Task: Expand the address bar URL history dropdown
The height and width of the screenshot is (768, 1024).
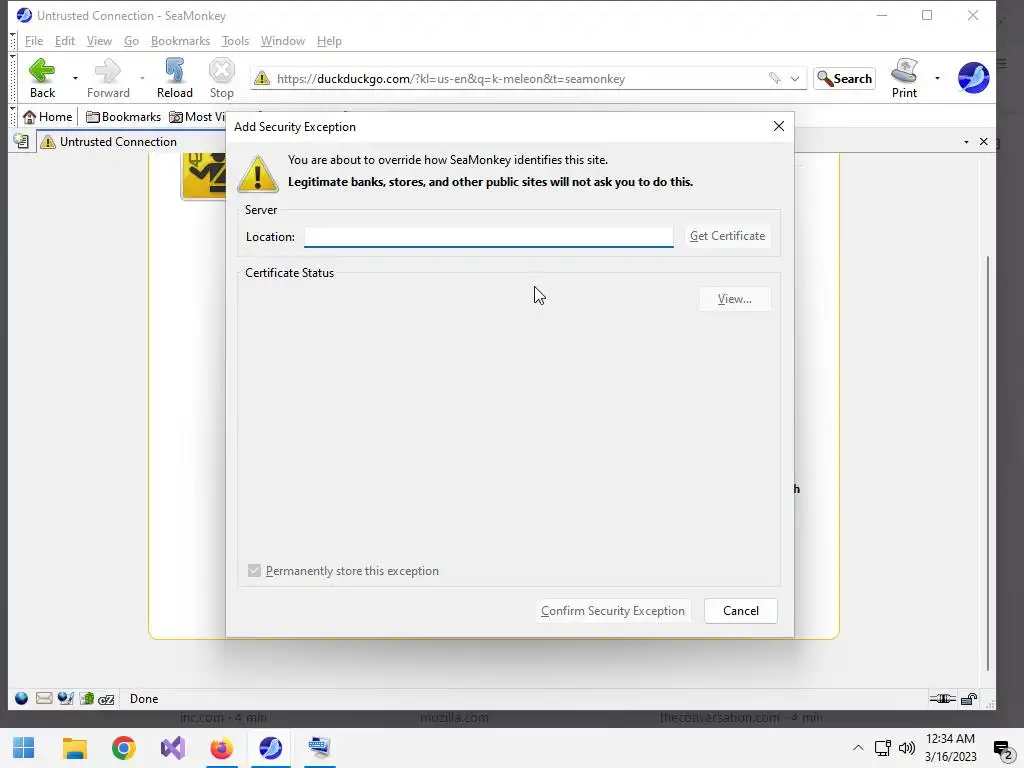Action: (x=795, y=78)
